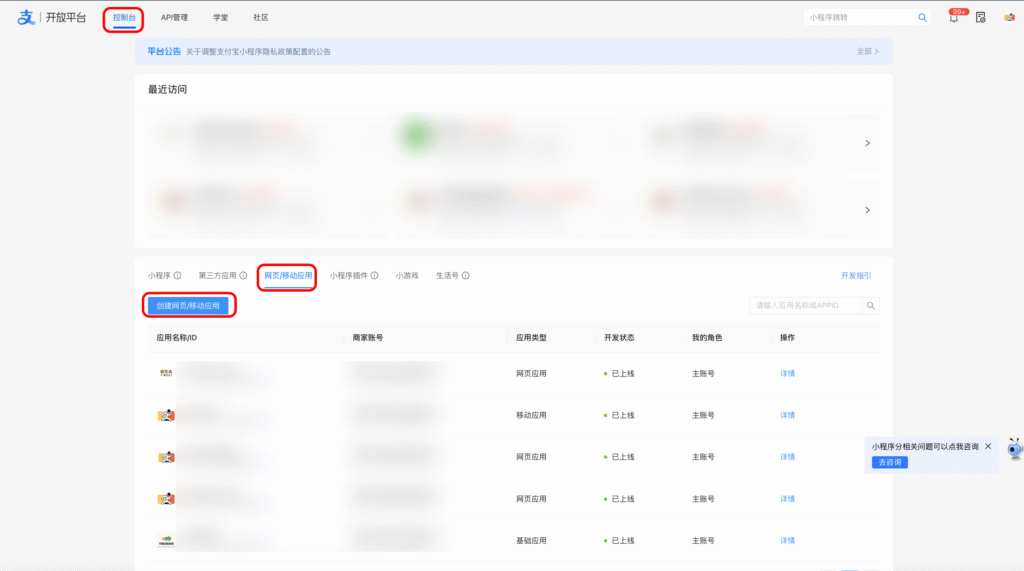
Task: Click the 去咨询 button
Action: (889, 462)
